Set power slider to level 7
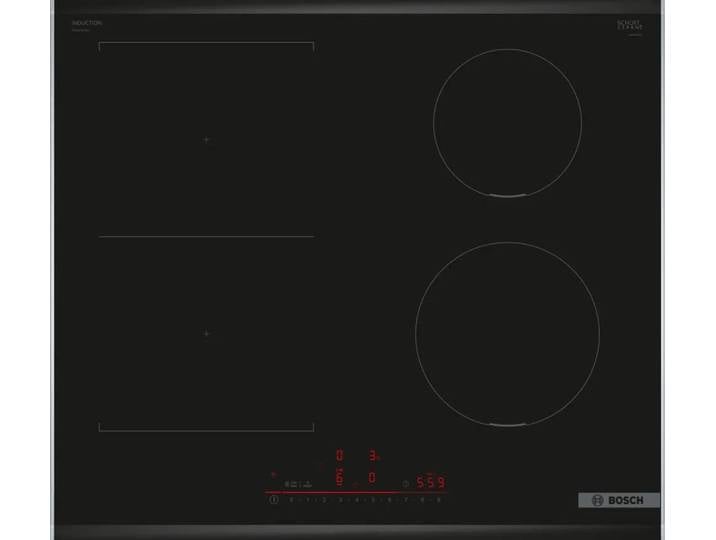This screenshot has width=716, height=540. pos(405,500)
